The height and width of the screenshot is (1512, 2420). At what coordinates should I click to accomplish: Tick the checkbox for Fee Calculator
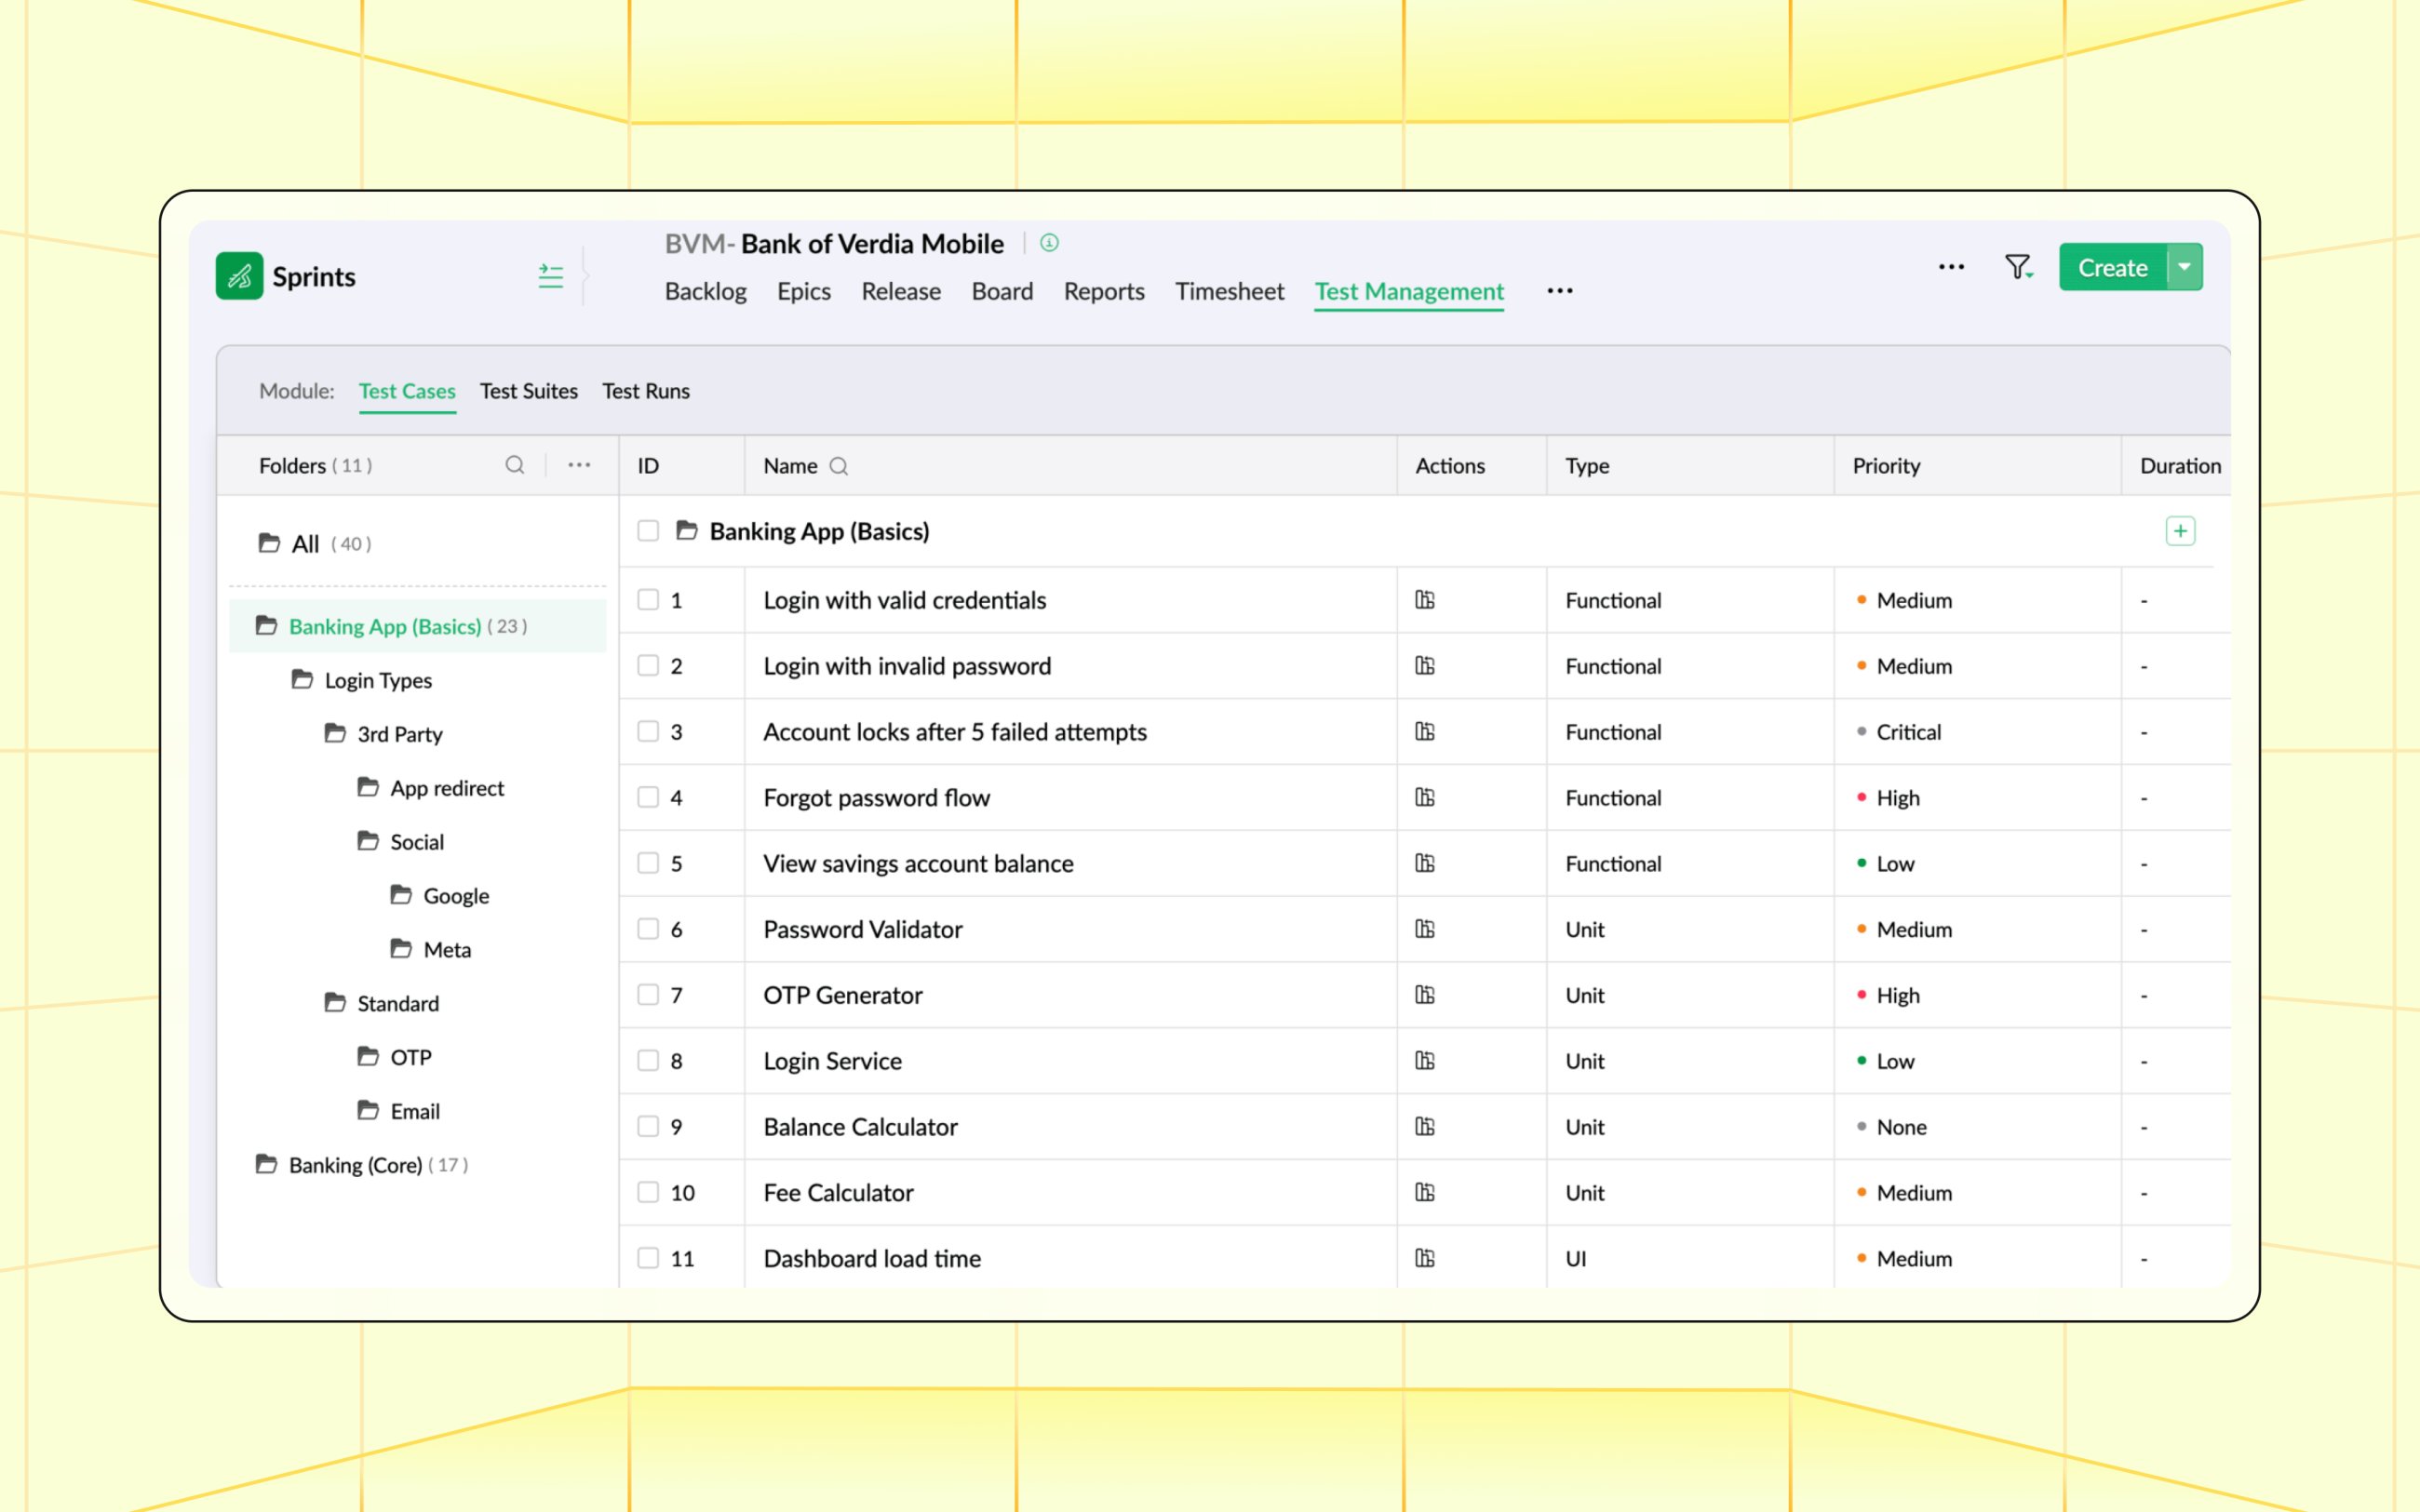click(x=648, y=1192)
